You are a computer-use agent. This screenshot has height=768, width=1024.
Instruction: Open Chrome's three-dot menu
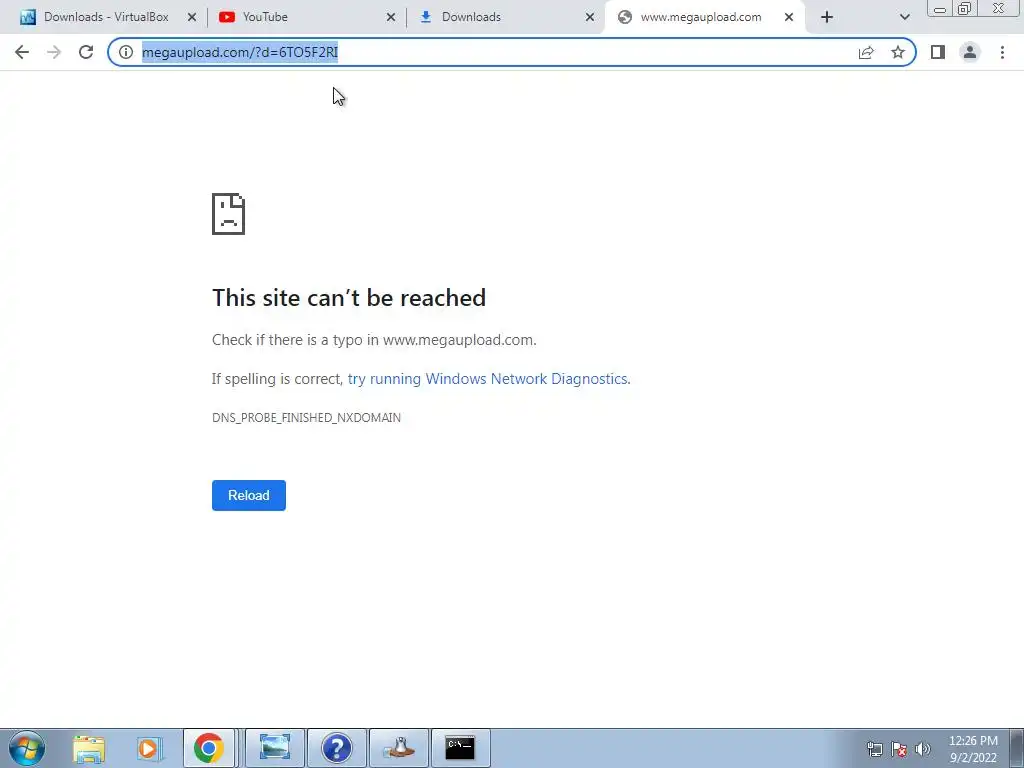pyautogui.click(x=1002, y=52)
